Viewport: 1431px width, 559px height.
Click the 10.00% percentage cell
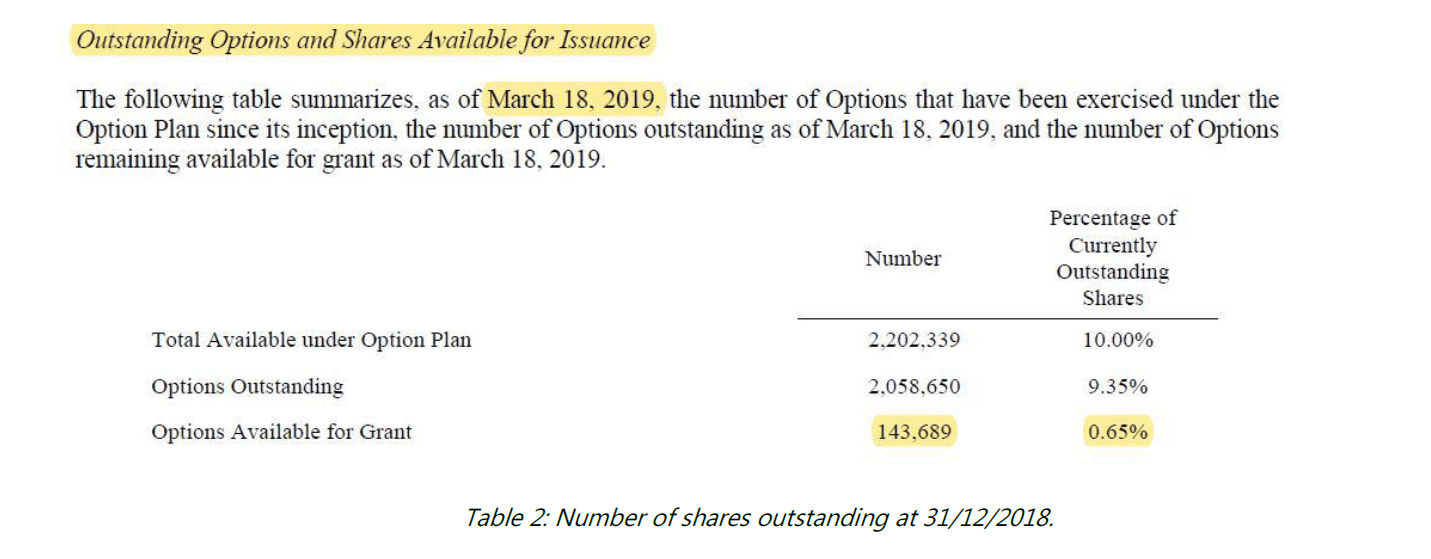click(x=1118, y=340)
